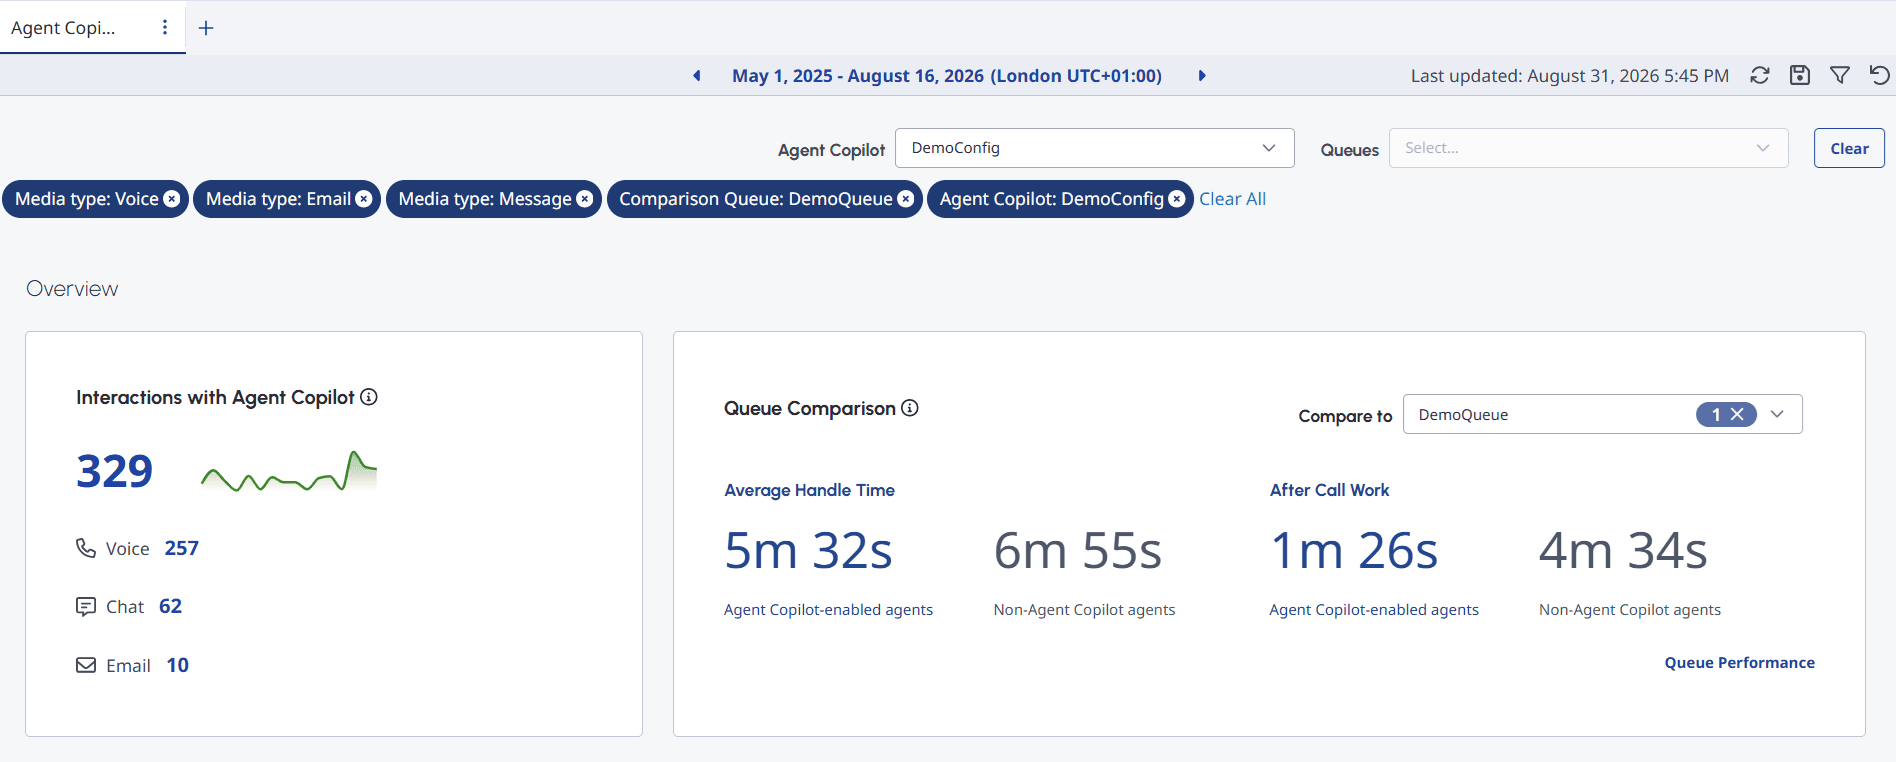Screen dimensions: 1896x762
Task: Open the Queue Performance link
Action: tap(1739, 663)
